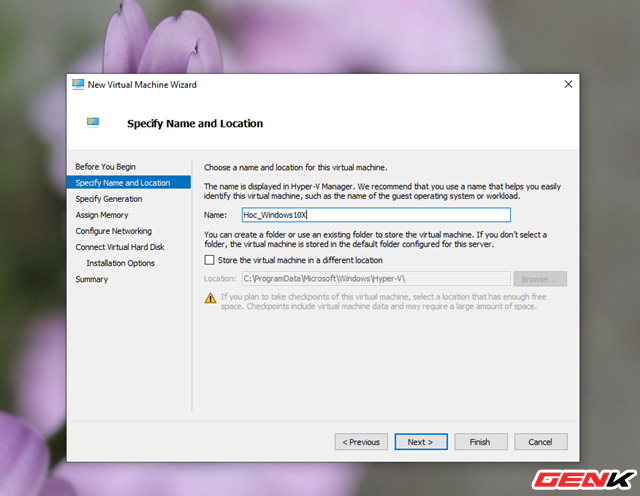The width and height of the screenshot is (640, 496).
Task: Open the Specify Generation step
Action: [109, 199]
